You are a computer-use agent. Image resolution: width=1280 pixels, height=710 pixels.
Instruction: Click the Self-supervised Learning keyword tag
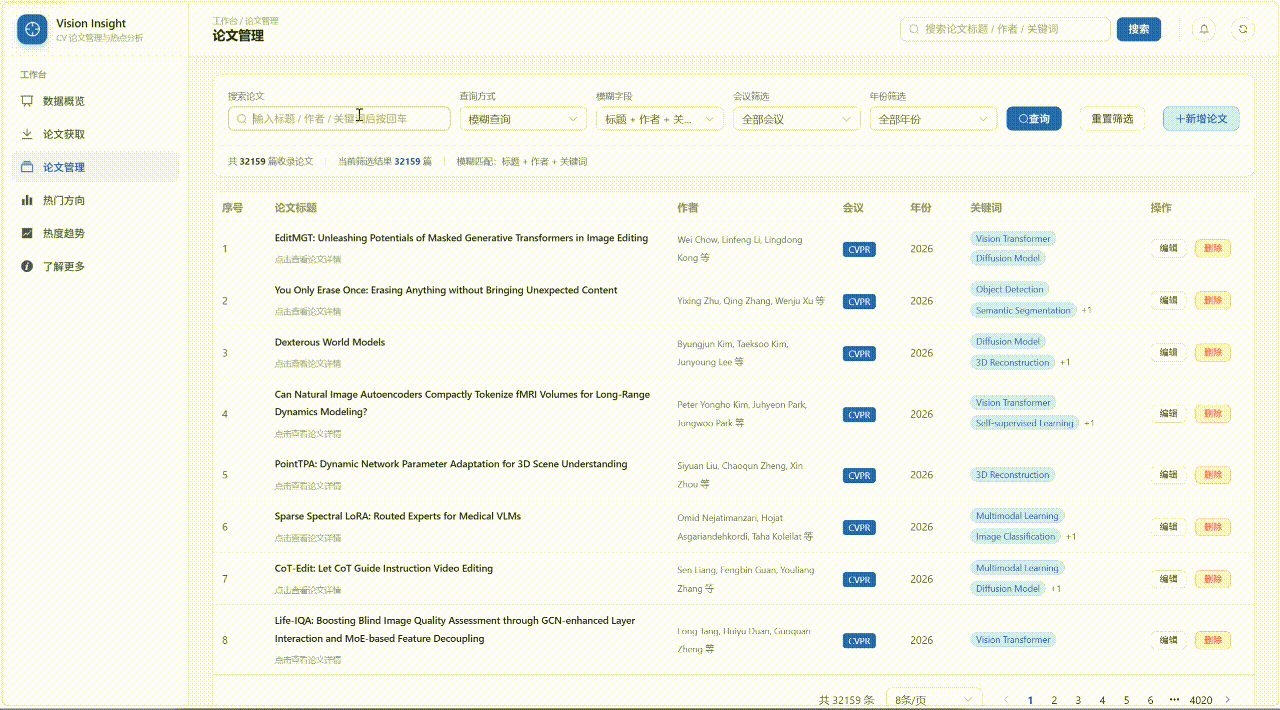(1024, 423)
